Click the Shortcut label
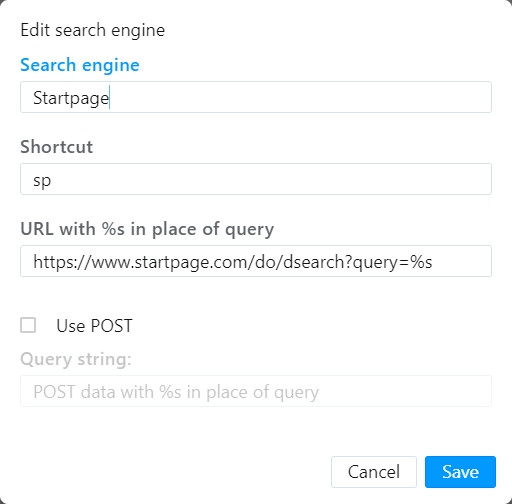This screenshot has width=512, height=504. click(x=57, y=147)
